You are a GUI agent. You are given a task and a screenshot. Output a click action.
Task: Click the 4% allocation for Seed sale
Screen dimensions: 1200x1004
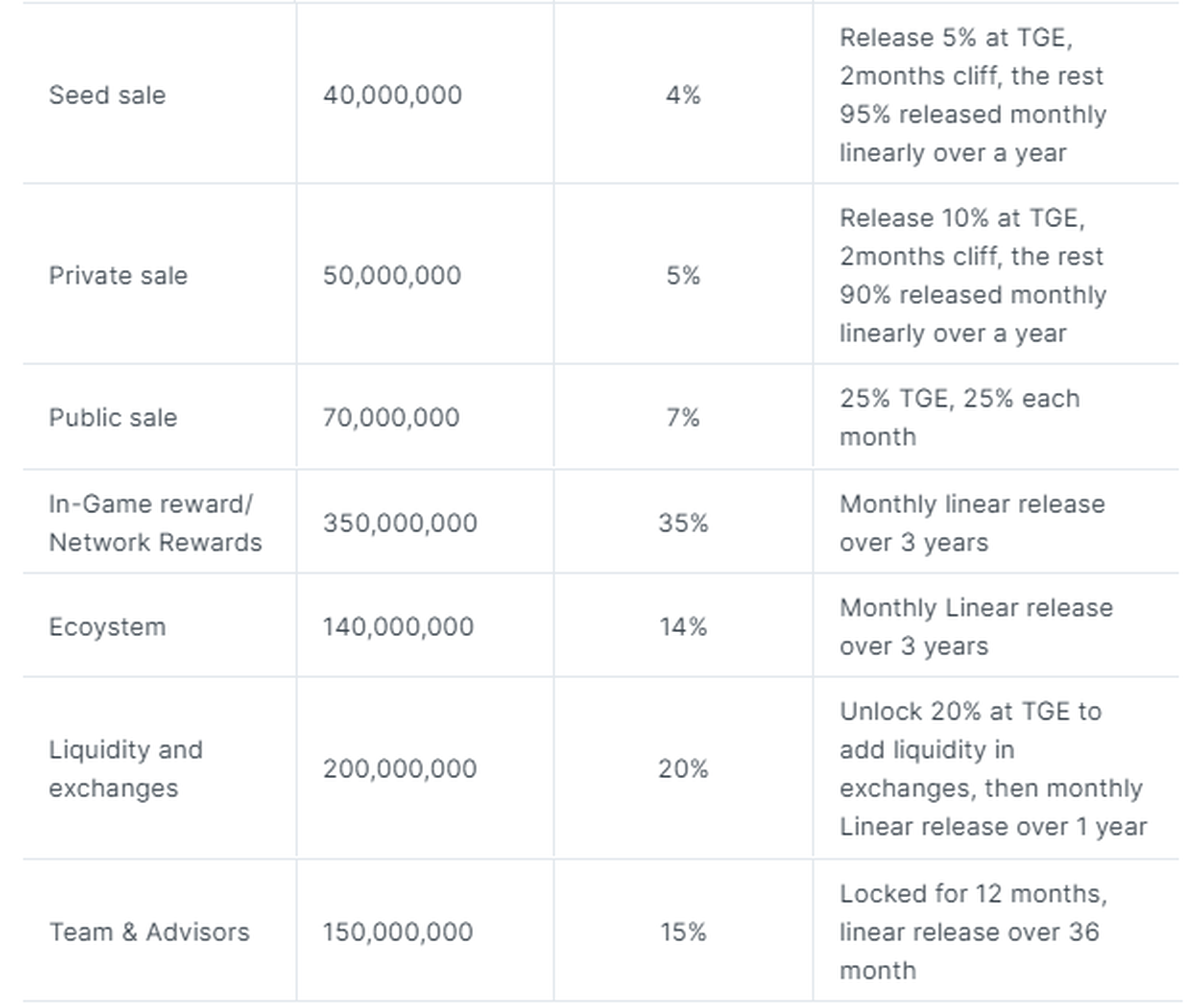683,95
